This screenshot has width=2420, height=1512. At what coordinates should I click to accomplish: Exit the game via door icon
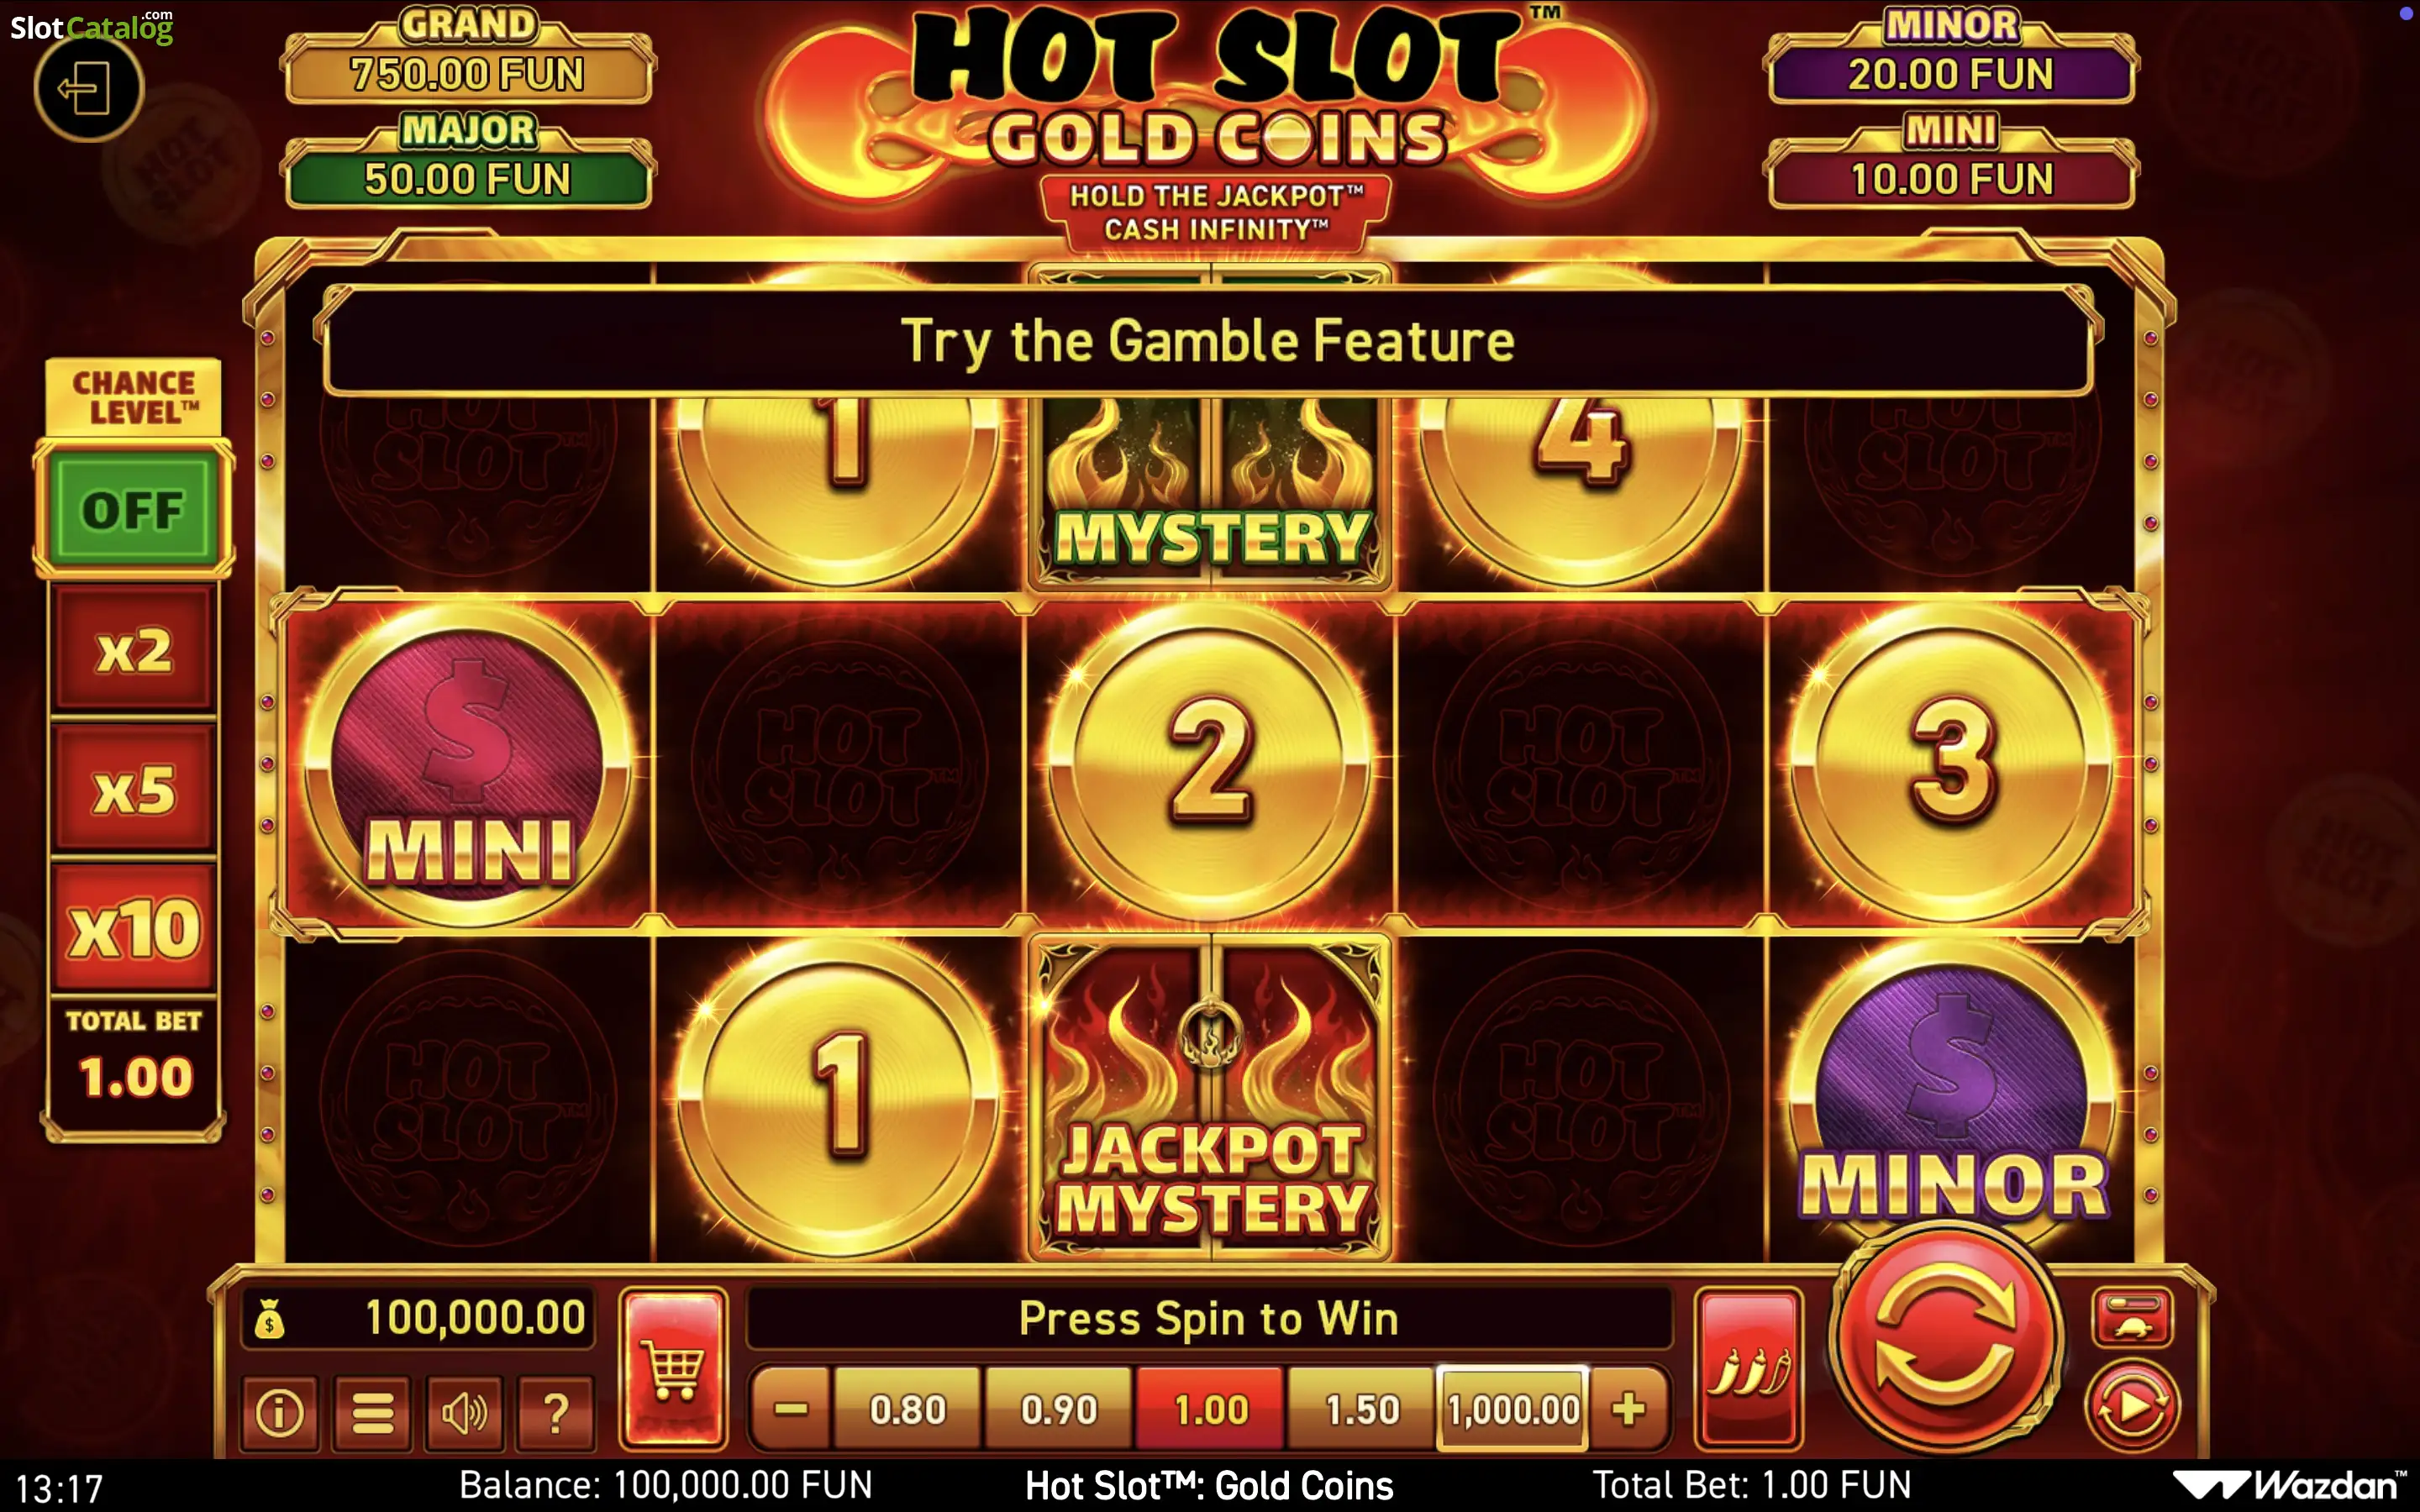tap(88, 88)
